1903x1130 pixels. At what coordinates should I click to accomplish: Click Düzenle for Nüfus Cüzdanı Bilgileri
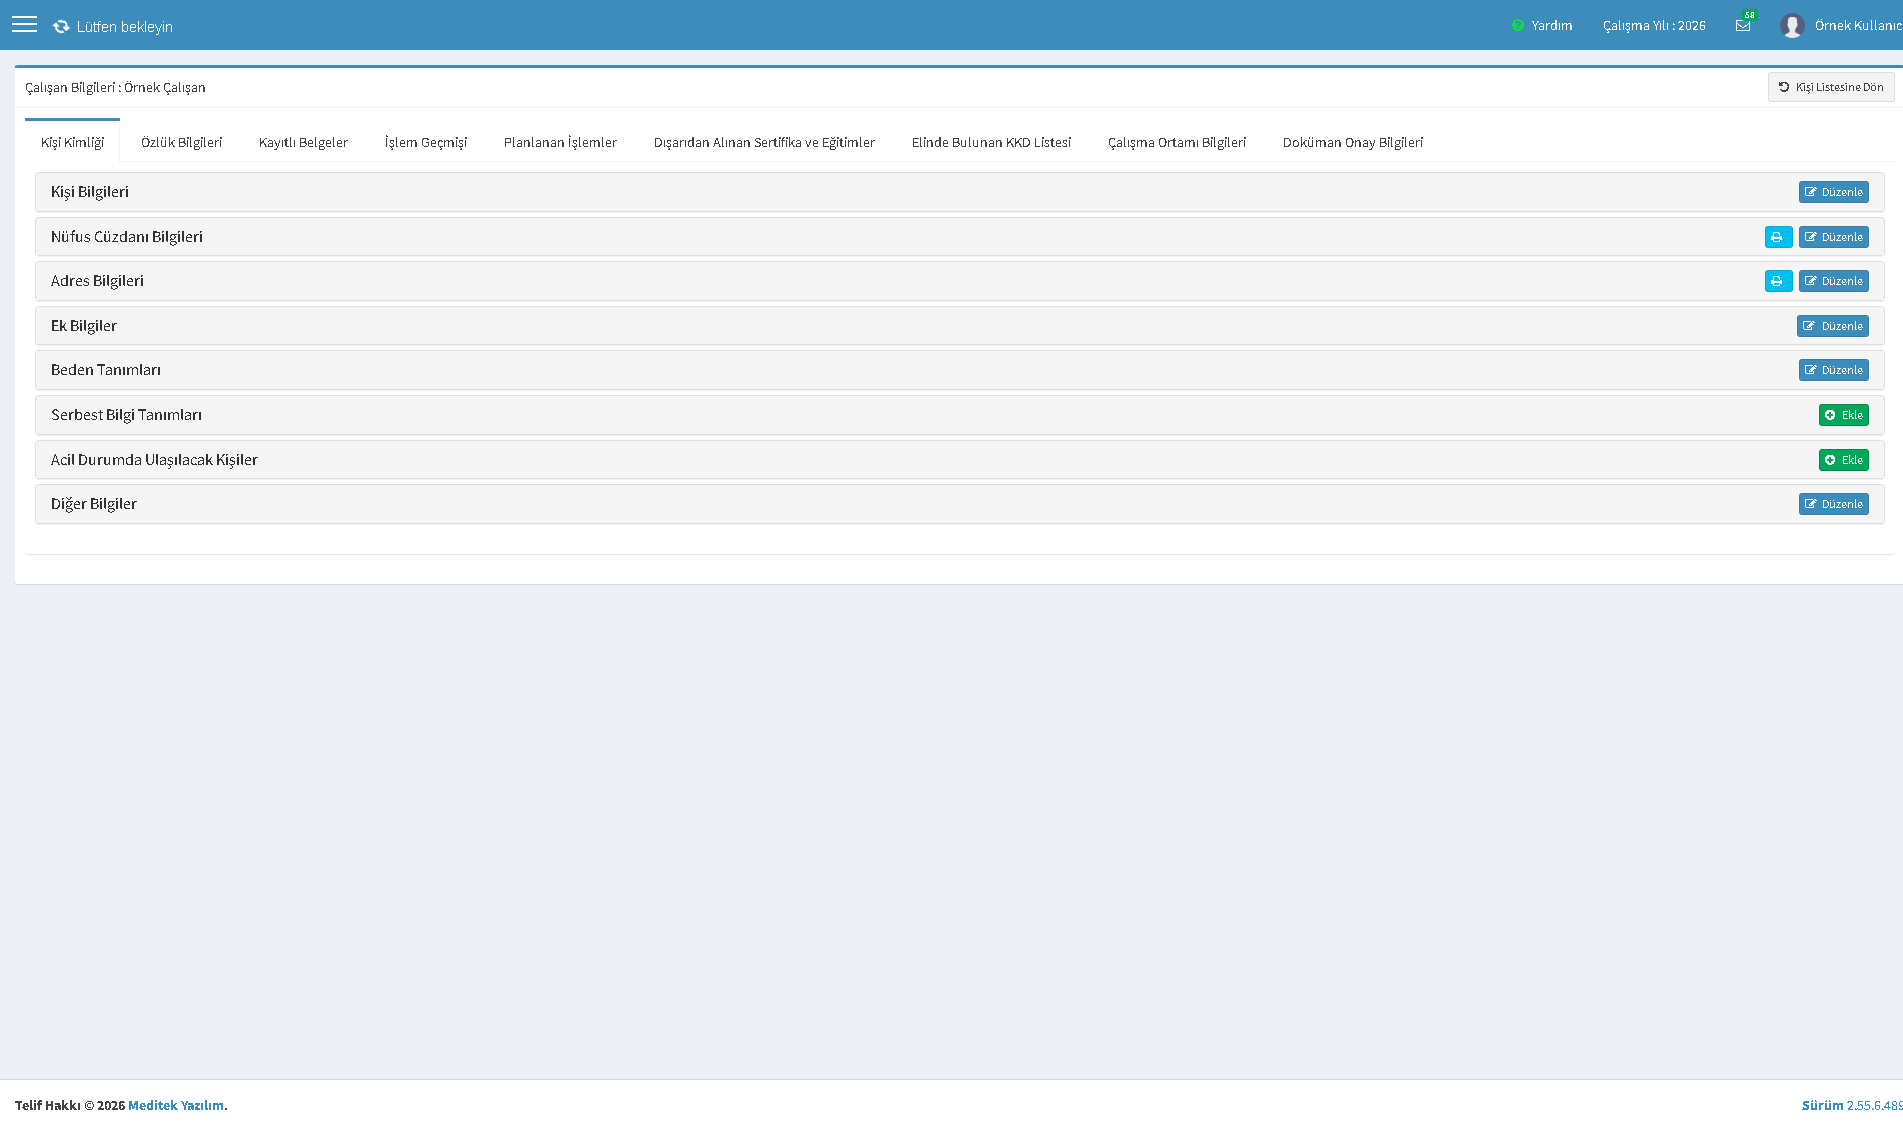(x=1833, y=237)
